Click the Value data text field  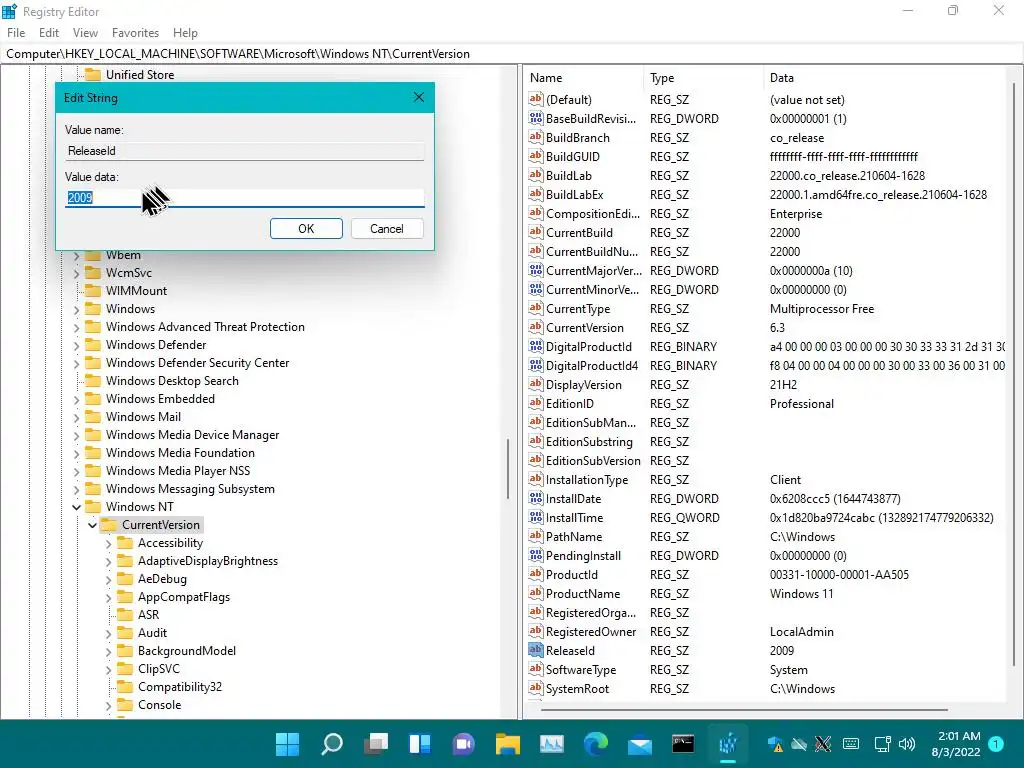[245, 198]
